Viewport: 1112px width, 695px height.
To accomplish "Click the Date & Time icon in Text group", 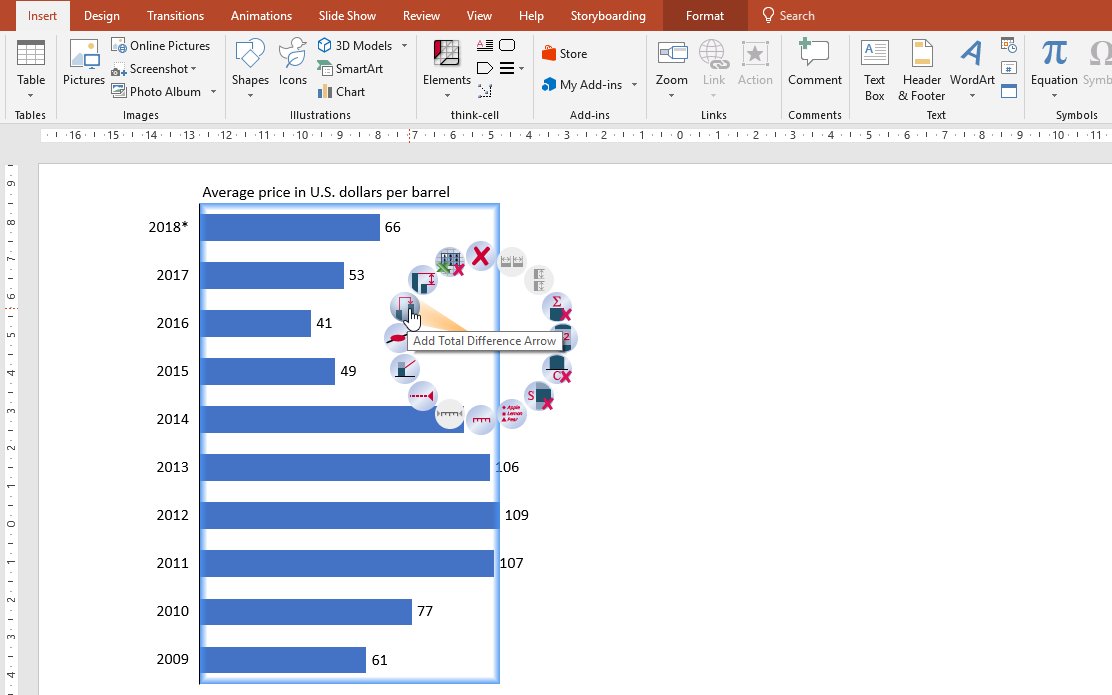I will pos(1009,45).
